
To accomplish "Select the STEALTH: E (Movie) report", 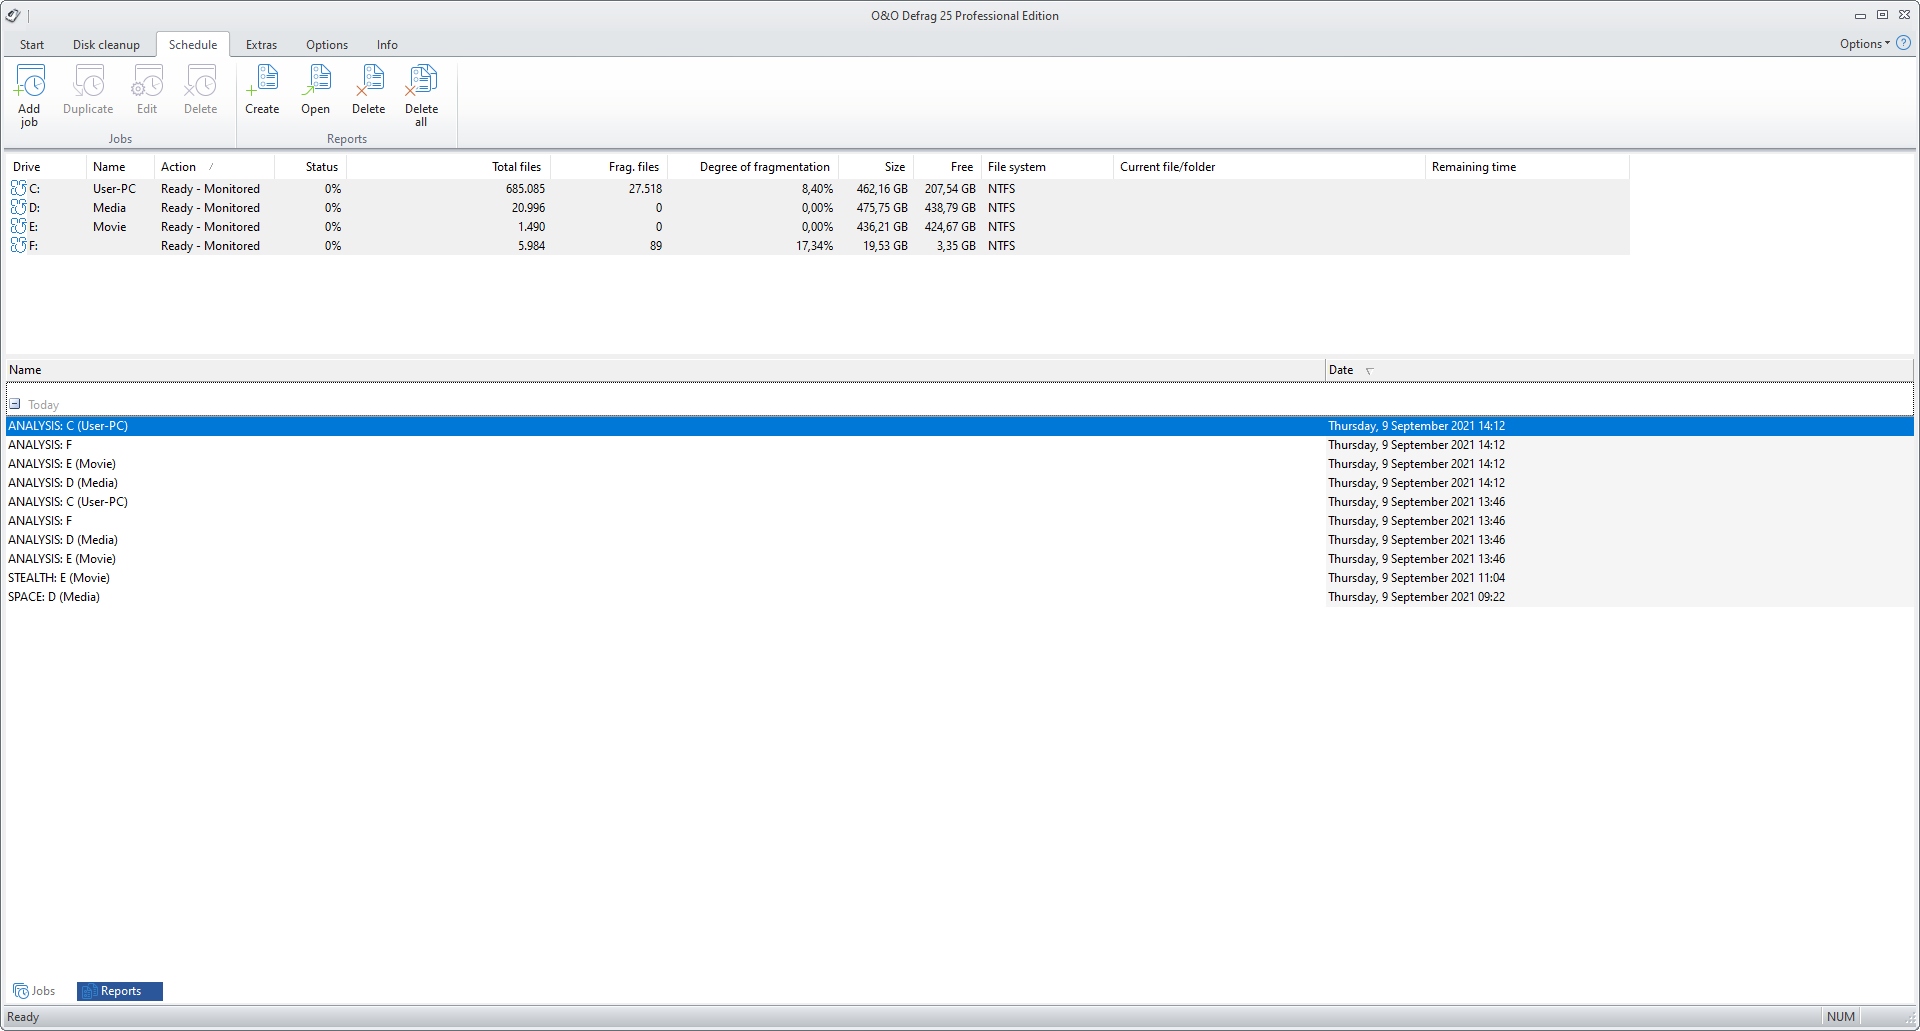I will 960,578.
